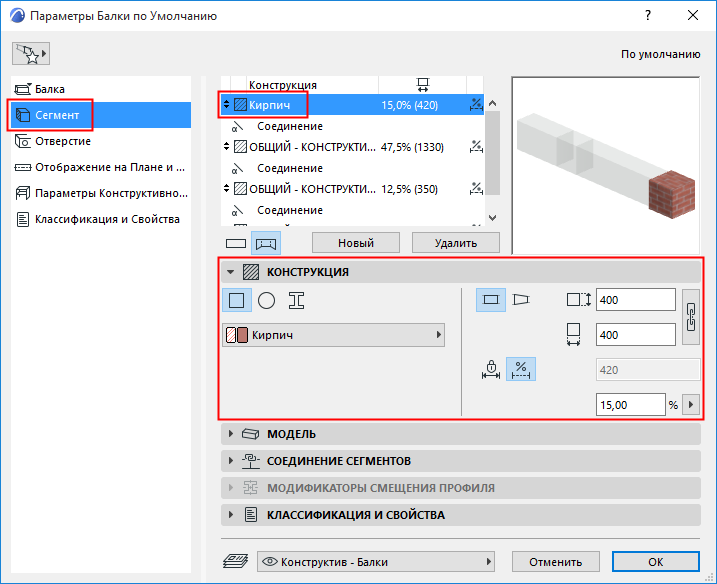Click the length column header icon
This screenshot has width=717, height=584.
point(423,85)
